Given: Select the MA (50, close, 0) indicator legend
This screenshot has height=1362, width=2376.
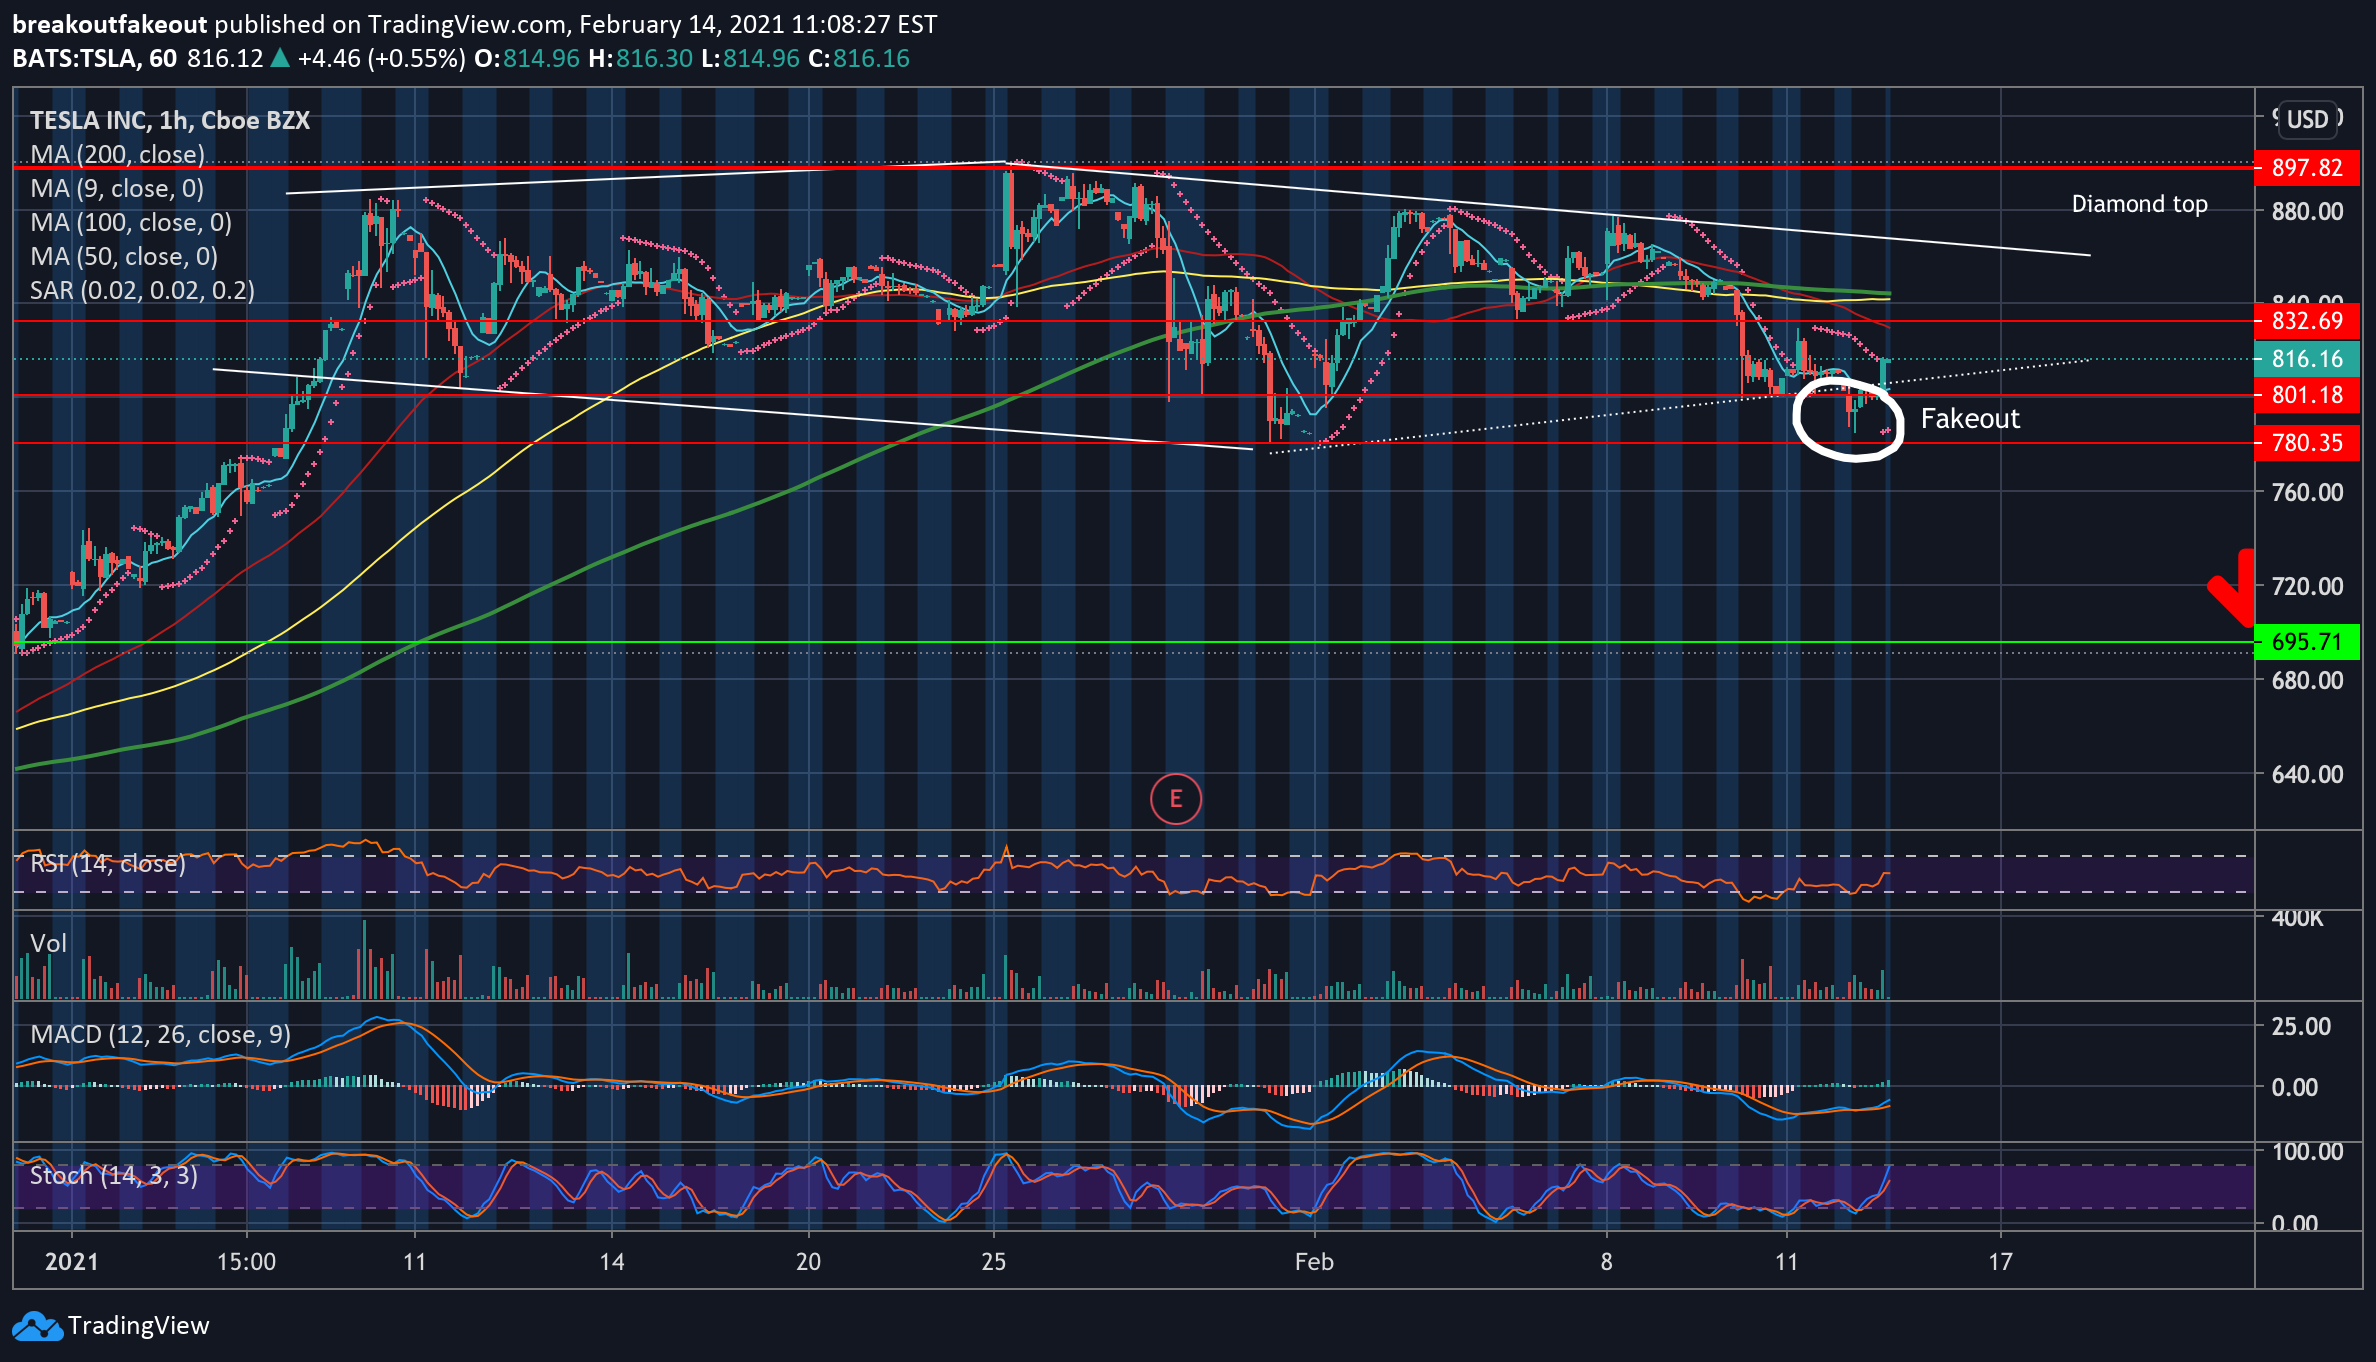Looking at the screenshot, I should click(124, 256).
